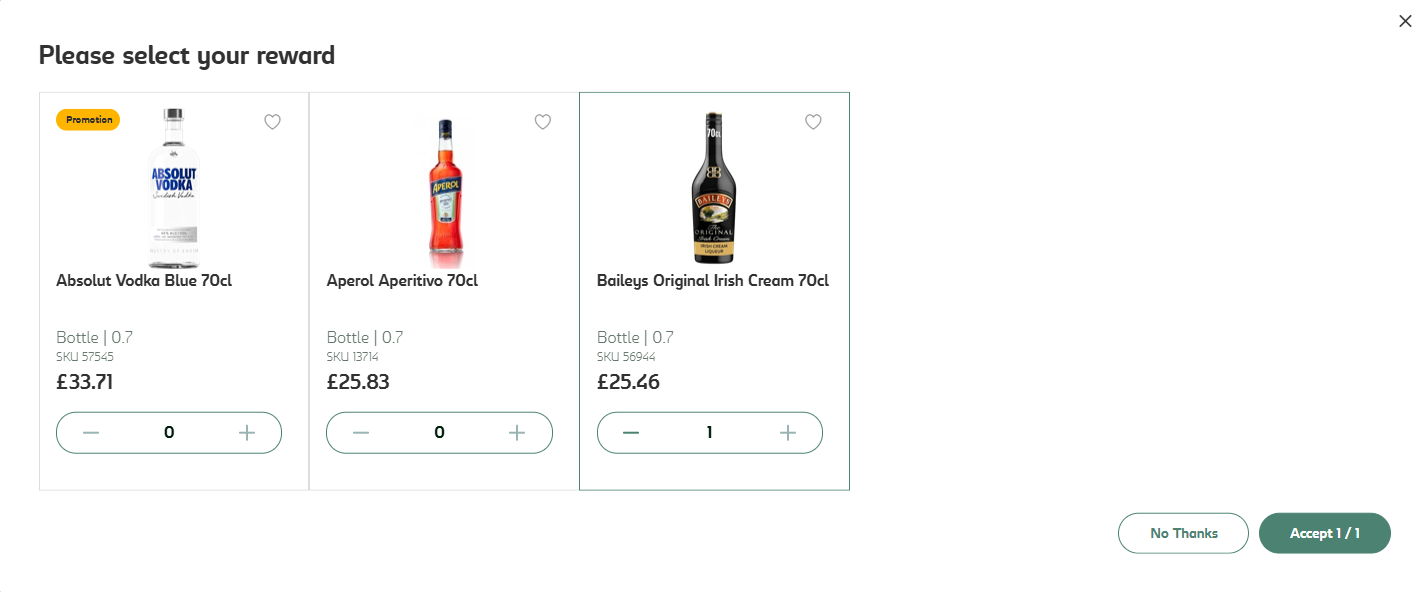Click the No Thanks button
Screen dimensions: 1428x592
tap(1183, 533)
